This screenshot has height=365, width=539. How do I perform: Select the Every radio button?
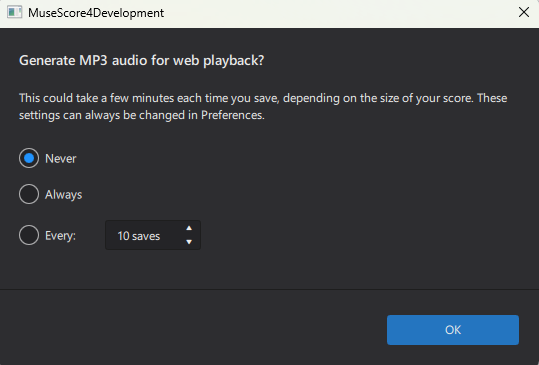(x=29, y=235)
